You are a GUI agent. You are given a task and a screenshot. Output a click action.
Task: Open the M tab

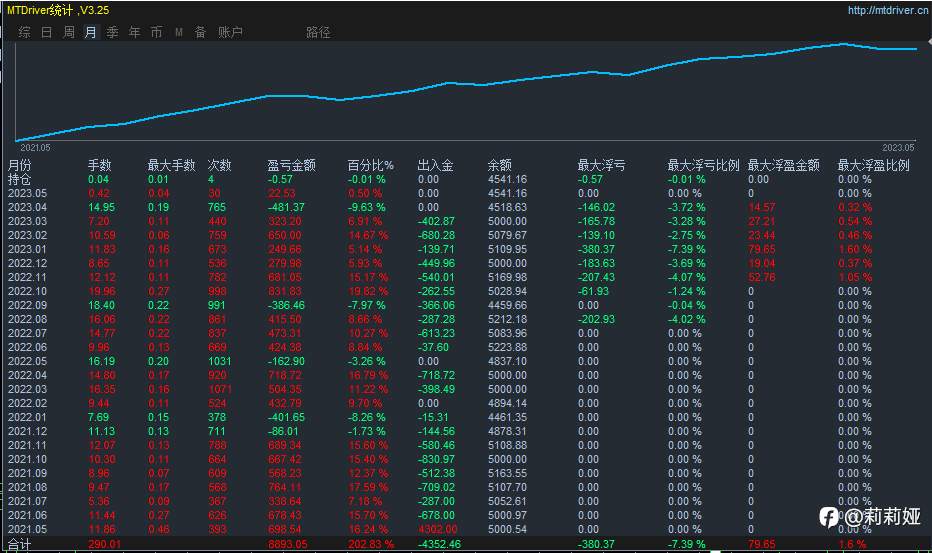tap(178, 32)
